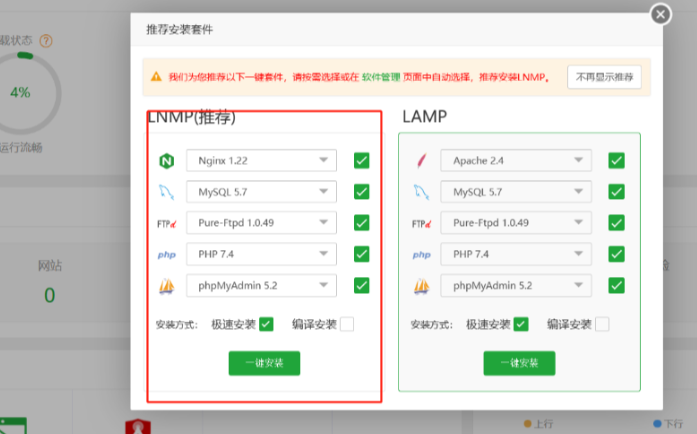Click the 安装方式 label in LAMP

pyautogui.click(x=431, y=325)
